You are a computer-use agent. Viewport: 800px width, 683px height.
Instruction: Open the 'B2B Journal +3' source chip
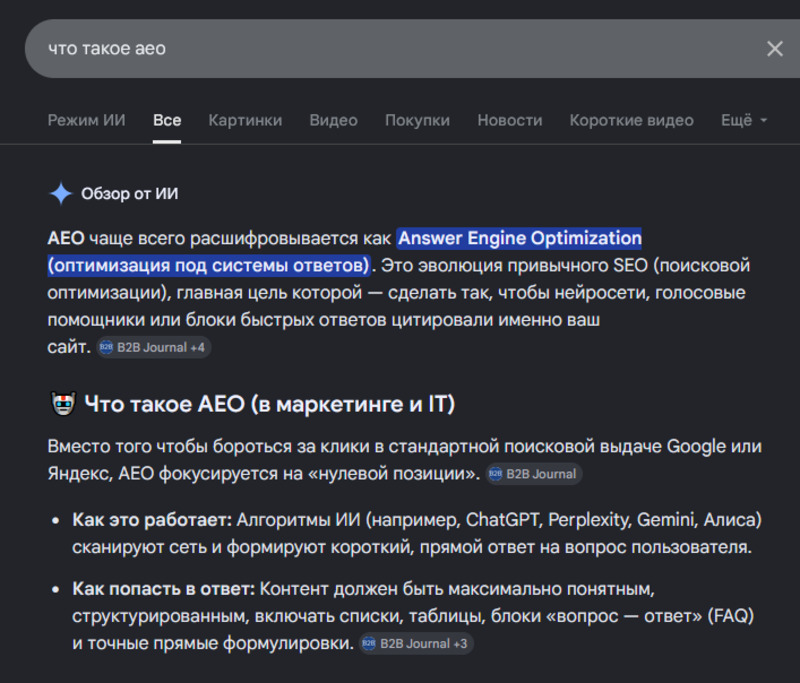416,644
